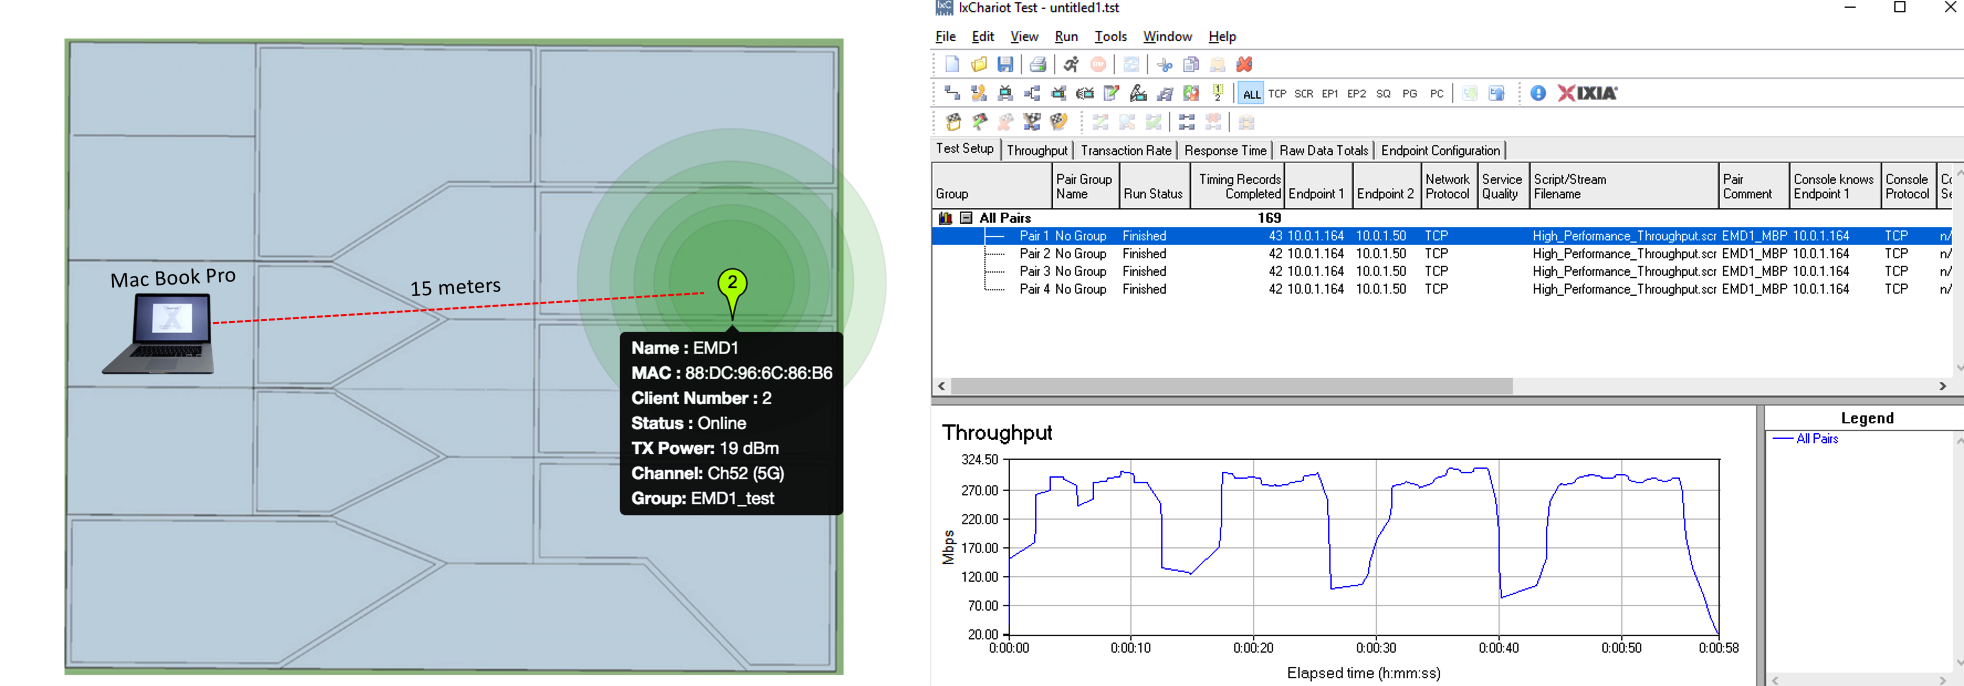
Task: Select the Pair 3 row
Action: pos(1441,271)
